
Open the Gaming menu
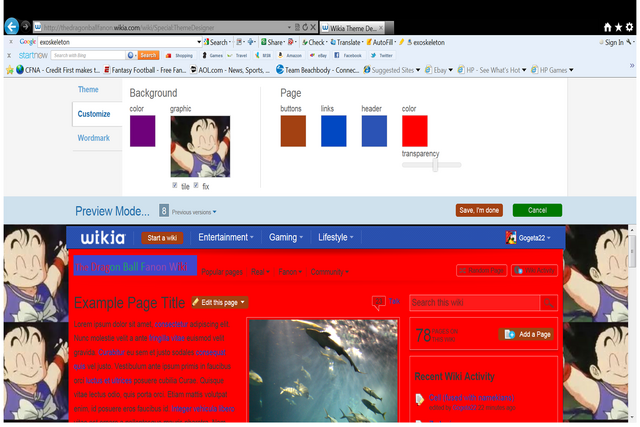(x=286, y=237)
